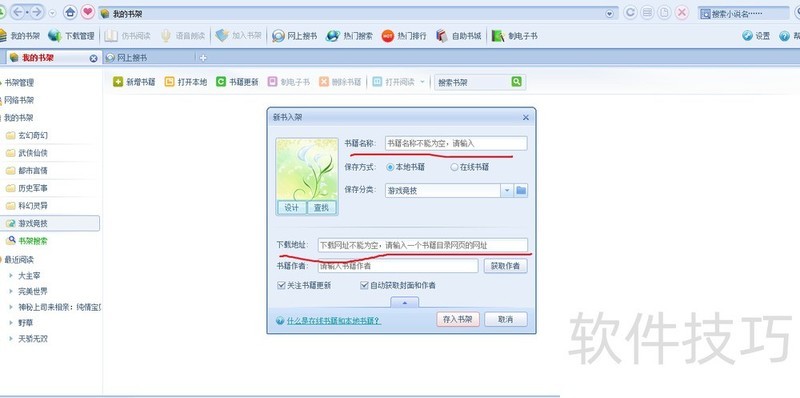Collapse 最近阅读 section
The image size is (800, 398).
pos(18,259)
